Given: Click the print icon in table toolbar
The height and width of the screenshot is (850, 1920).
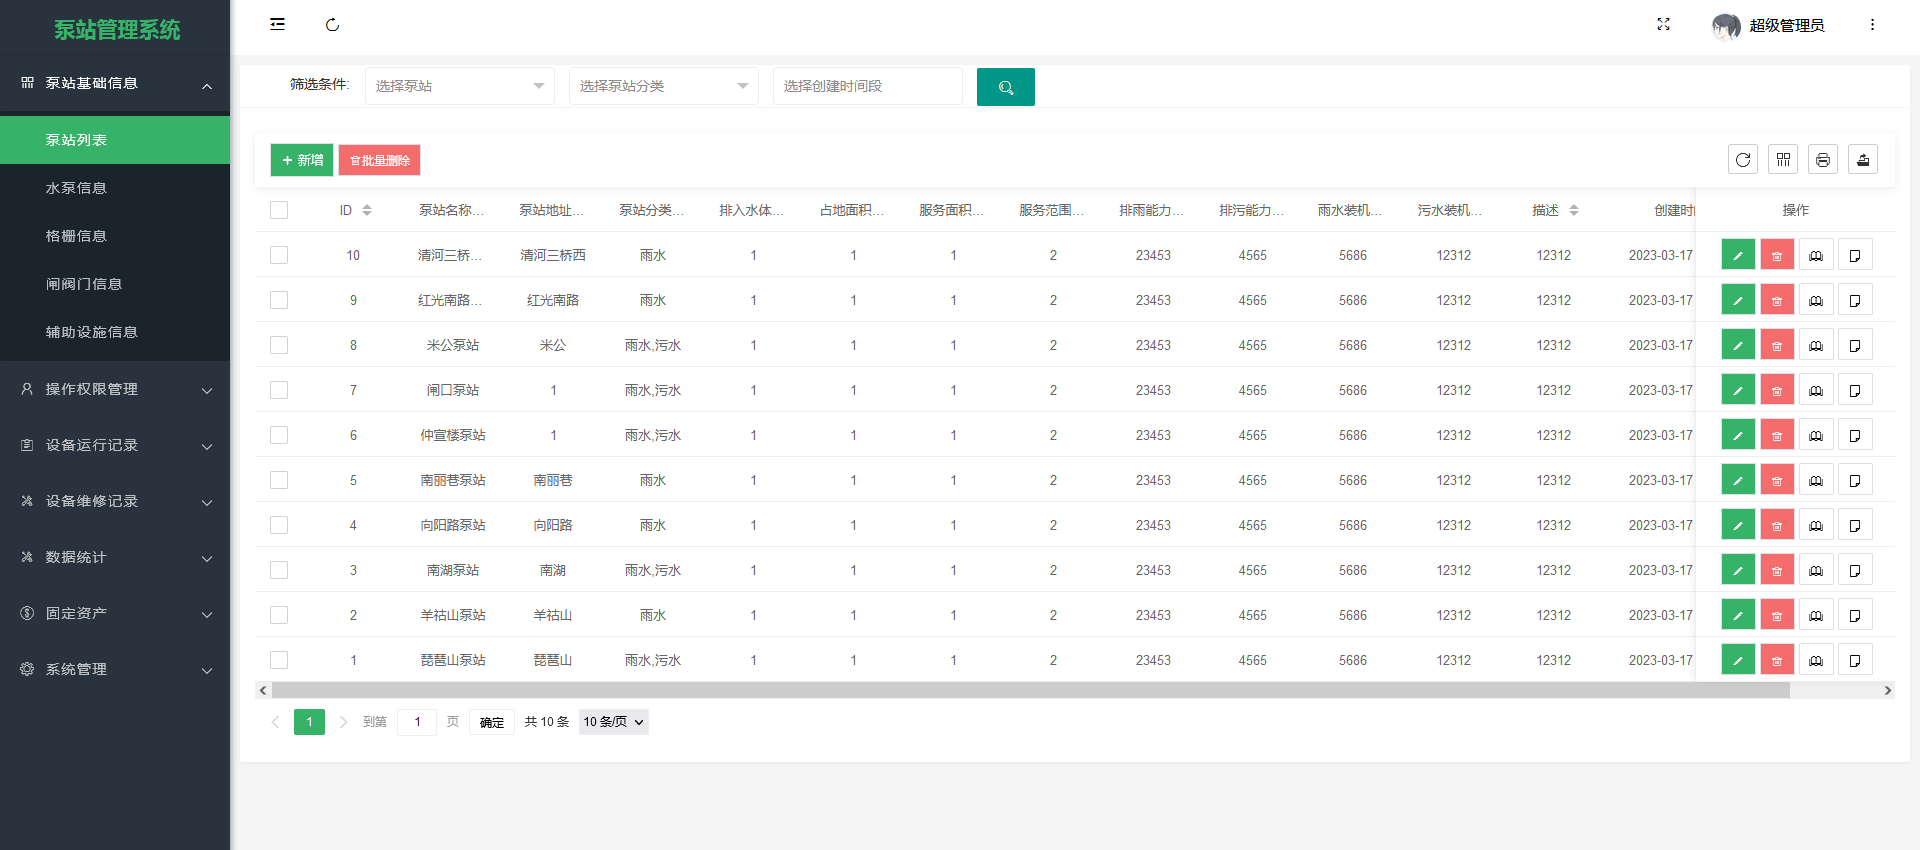Looking at the screenshot, I should 1823,160.
